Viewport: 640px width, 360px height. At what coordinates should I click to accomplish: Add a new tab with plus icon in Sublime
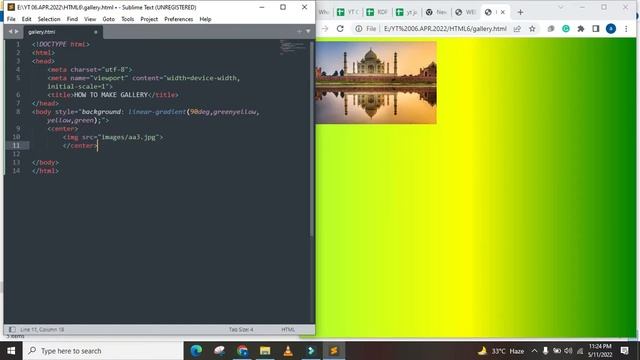(299, 31)
